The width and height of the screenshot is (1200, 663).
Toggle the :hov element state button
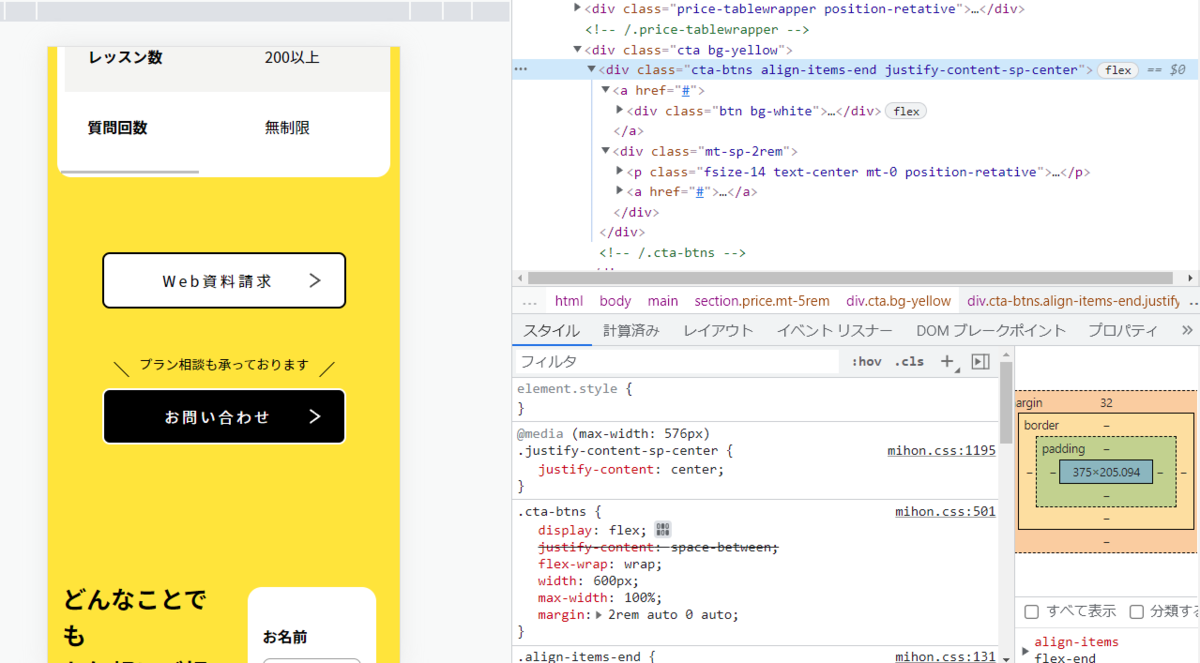[x=866, y=361]
